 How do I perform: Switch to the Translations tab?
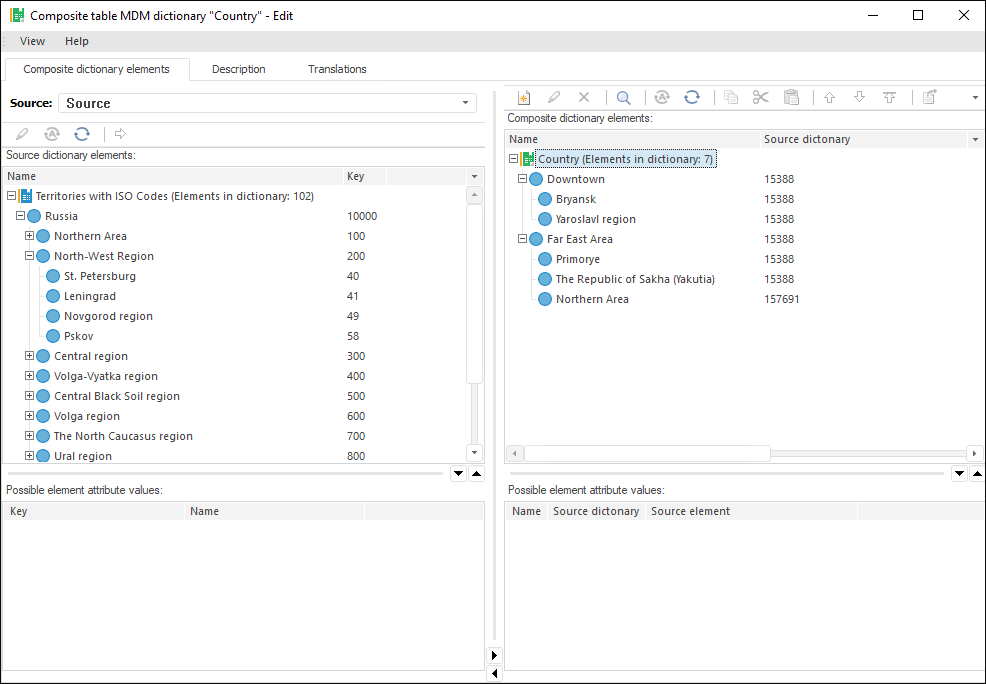[x=337, y=69]
